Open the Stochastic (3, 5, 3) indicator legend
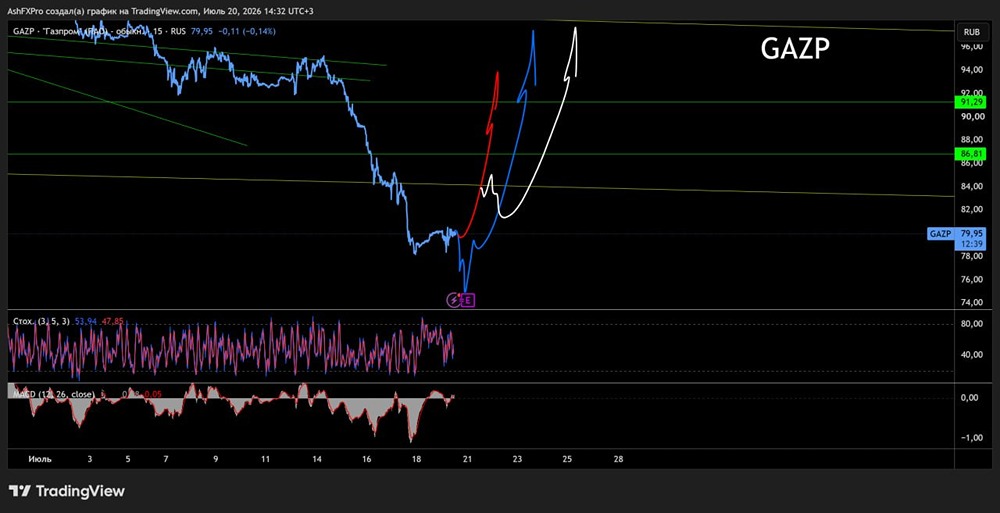Screen dimensions: 1000x513 40,322
